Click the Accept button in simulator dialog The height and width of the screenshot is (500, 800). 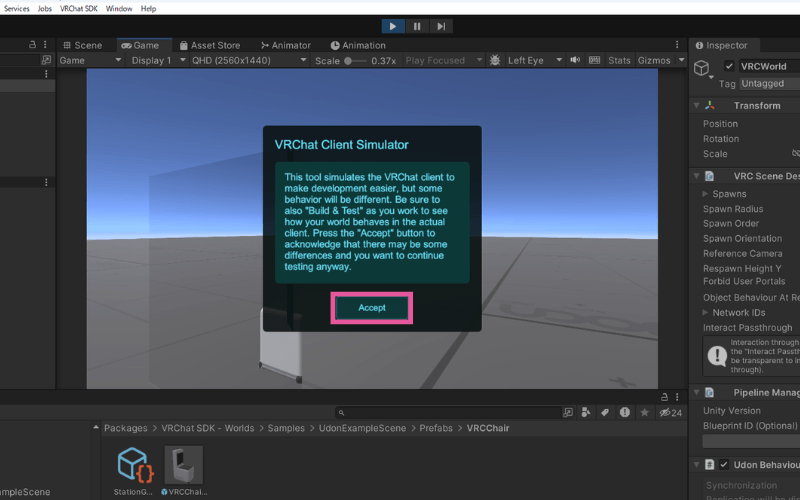pos(372,308)
